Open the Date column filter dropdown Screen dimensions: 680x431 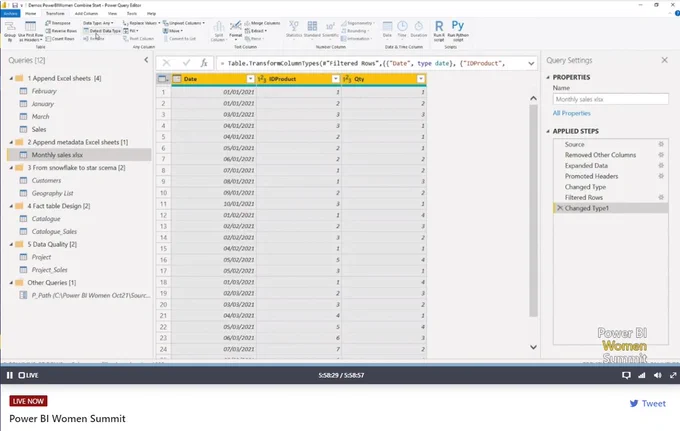(x=250, y=79)
